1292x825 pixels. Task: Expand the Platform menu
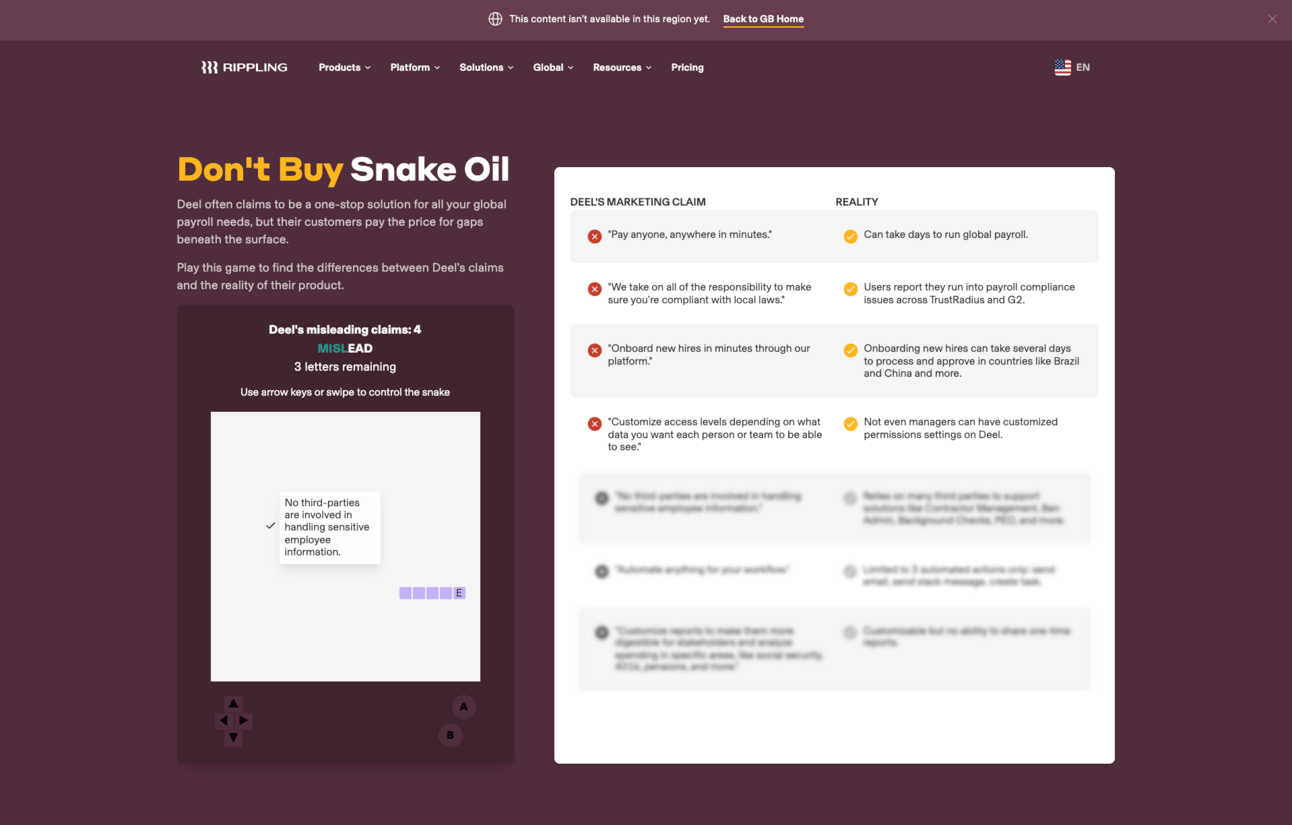[x=415, y=67]
